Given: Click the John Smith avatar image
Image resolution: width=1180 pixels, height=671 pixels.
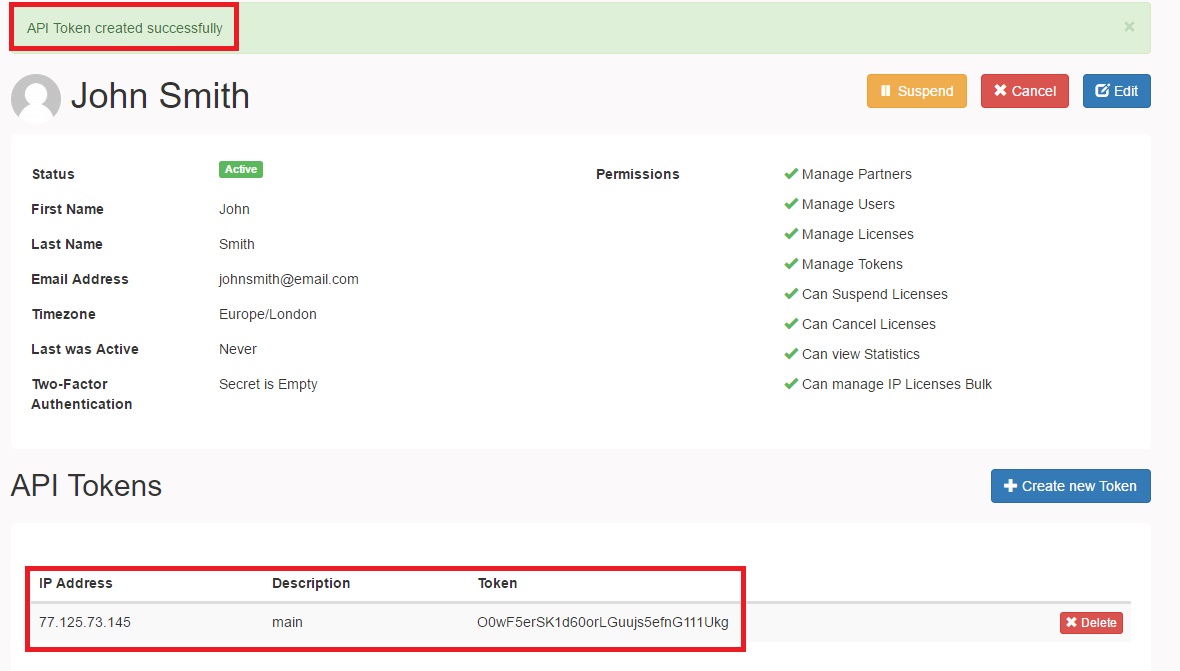Looking at the screenshot, I should coord(36,98).
